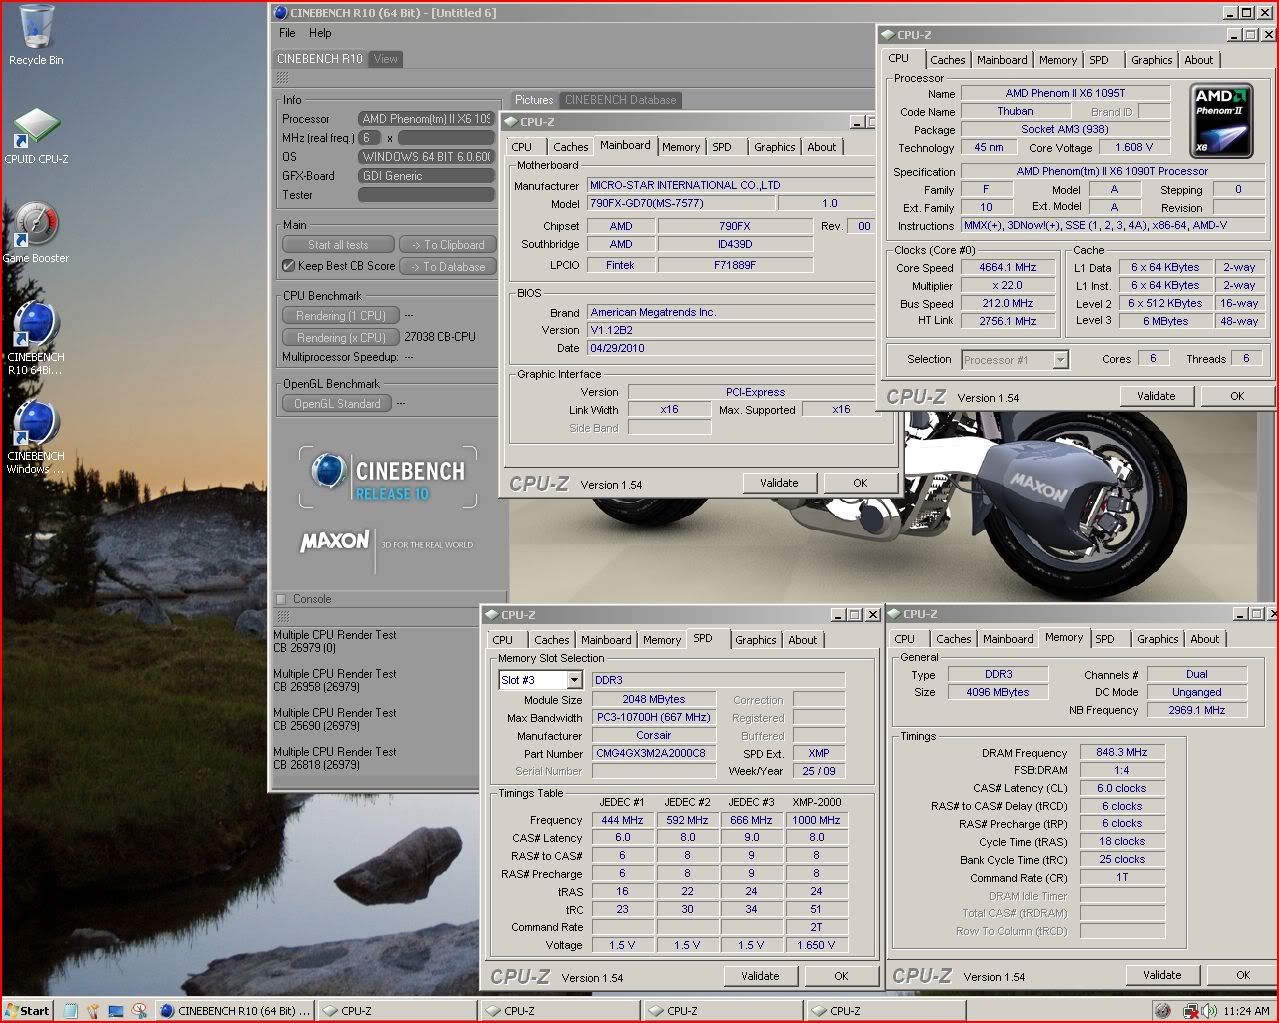Select the Memory tab in the Mainboard CPU-Z window
Screen dimensions: 1279x1023
coord(681,147)
